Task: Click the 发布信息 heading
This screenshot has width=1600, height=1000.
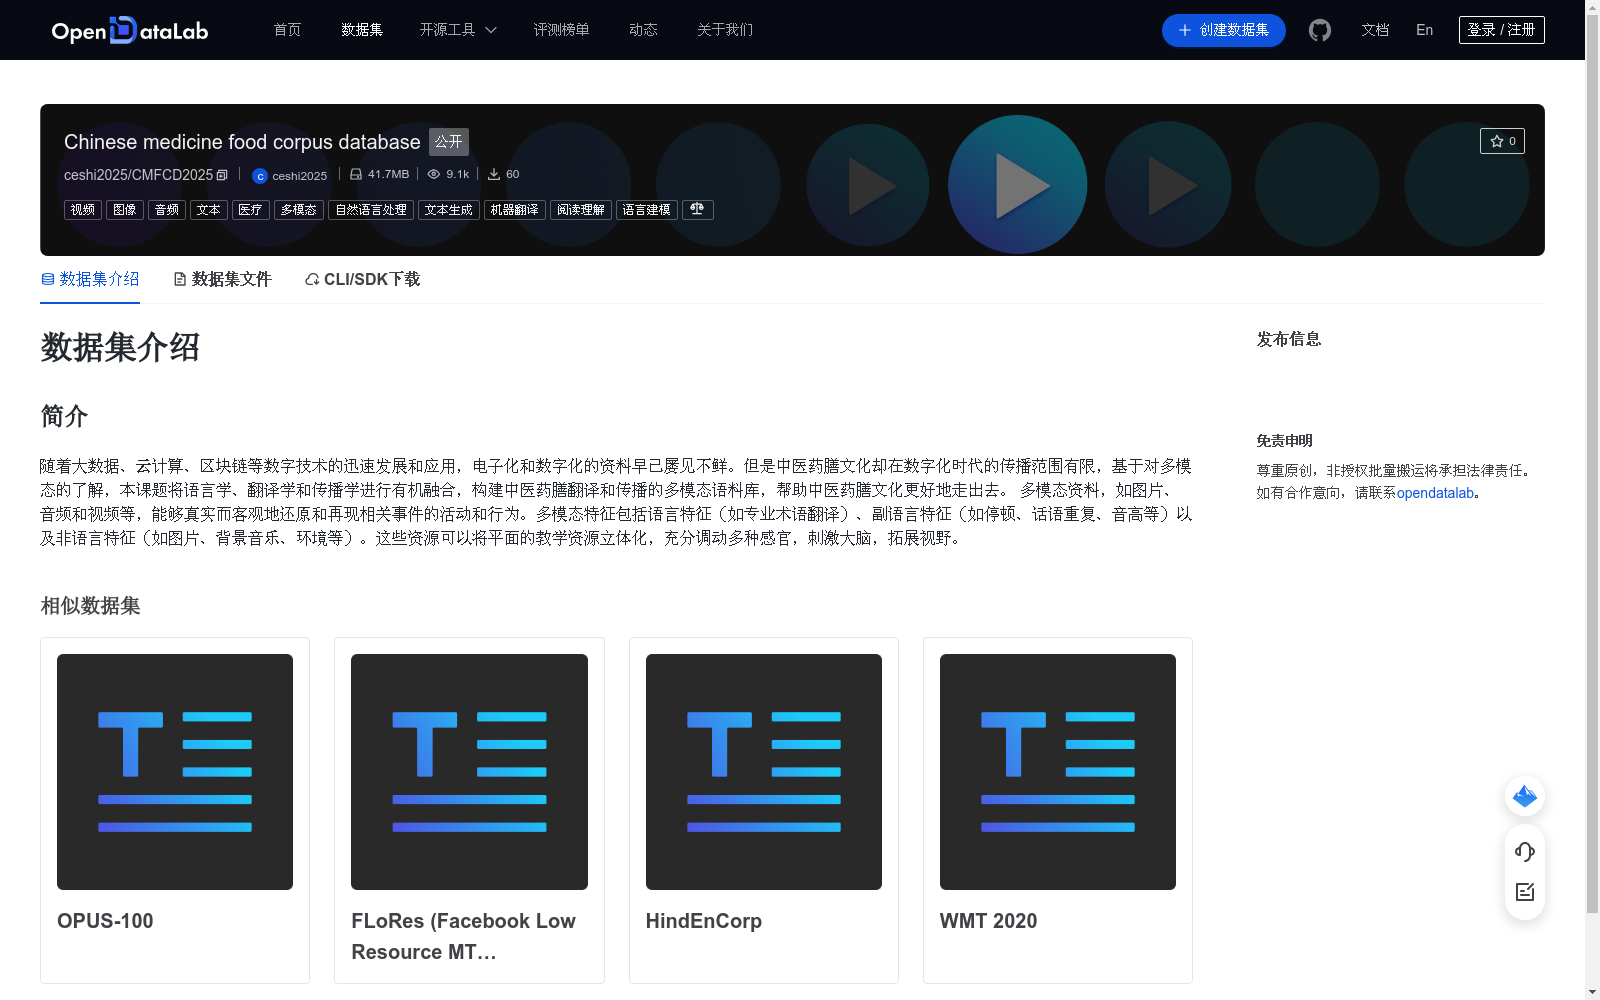Action: (x=1289, y=339)
